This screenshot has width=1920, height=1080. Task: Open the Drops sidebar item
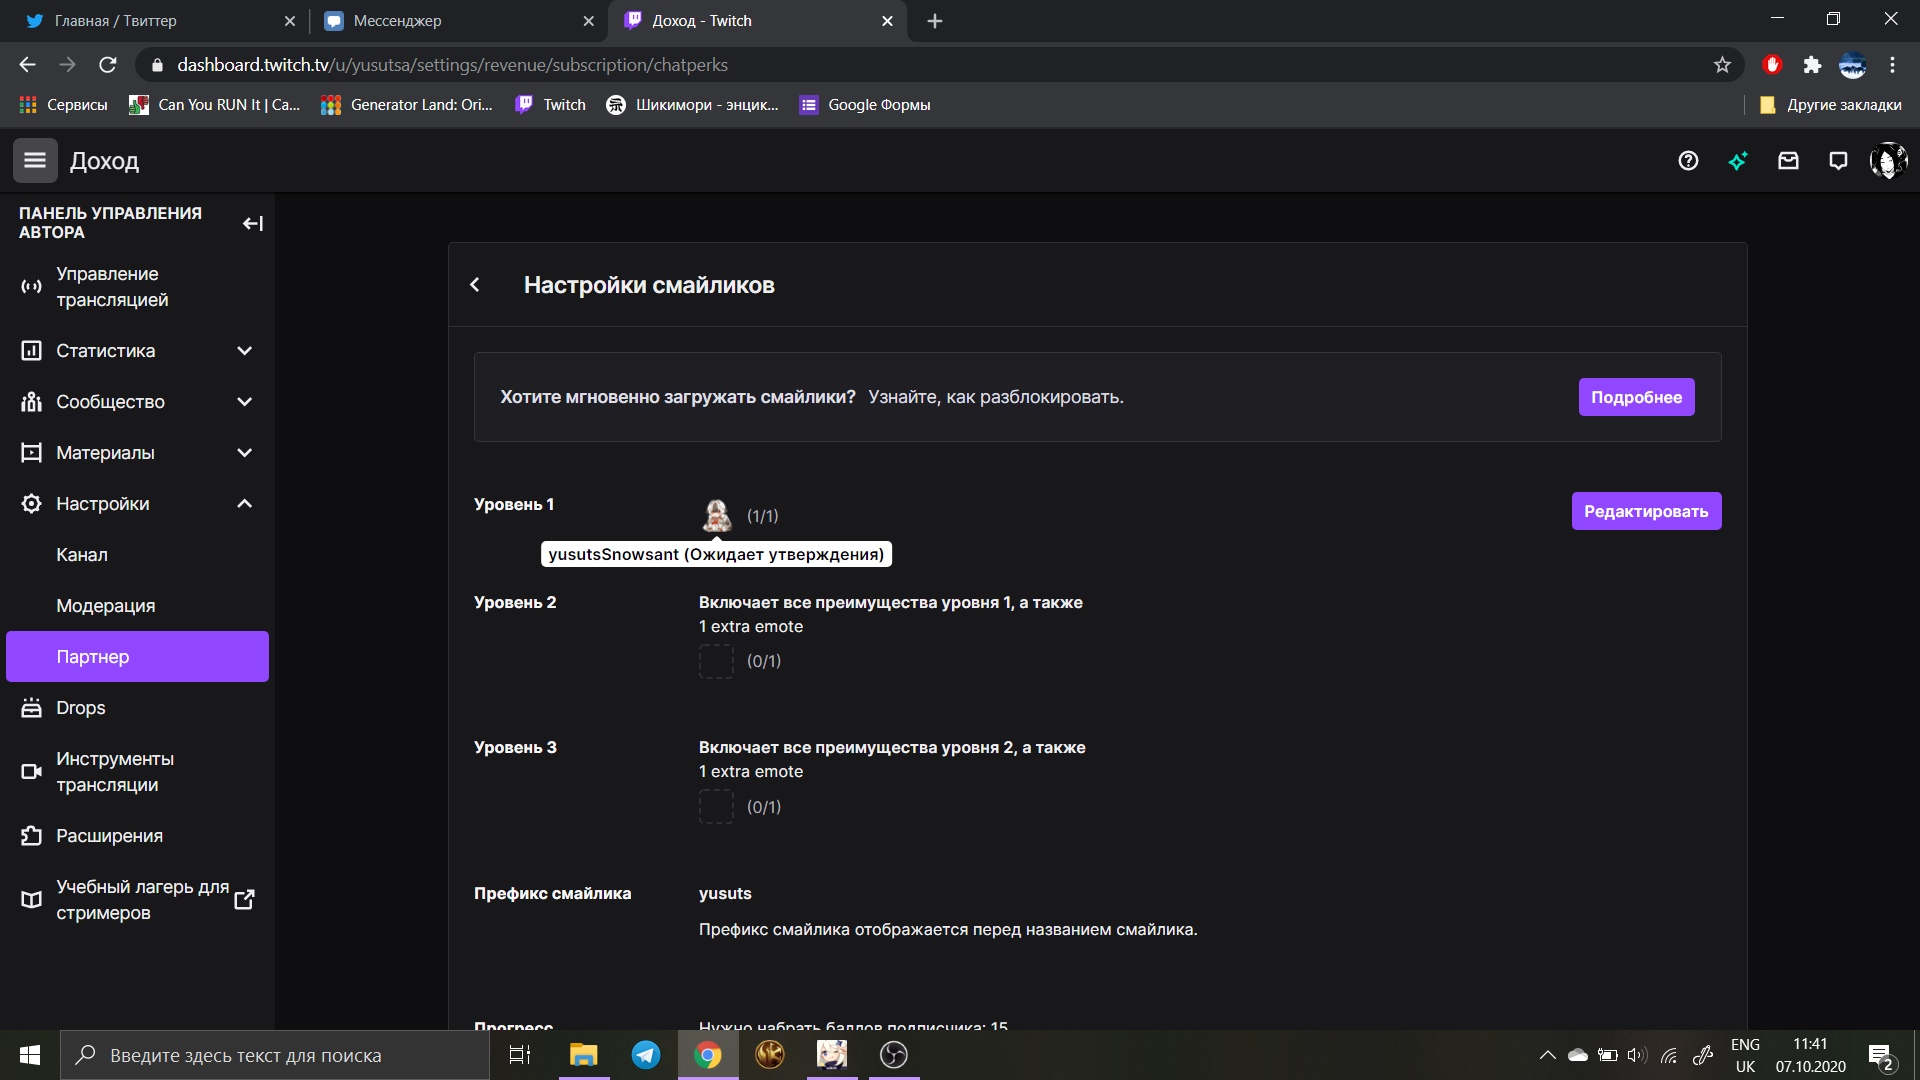click(x=137, y=708)
